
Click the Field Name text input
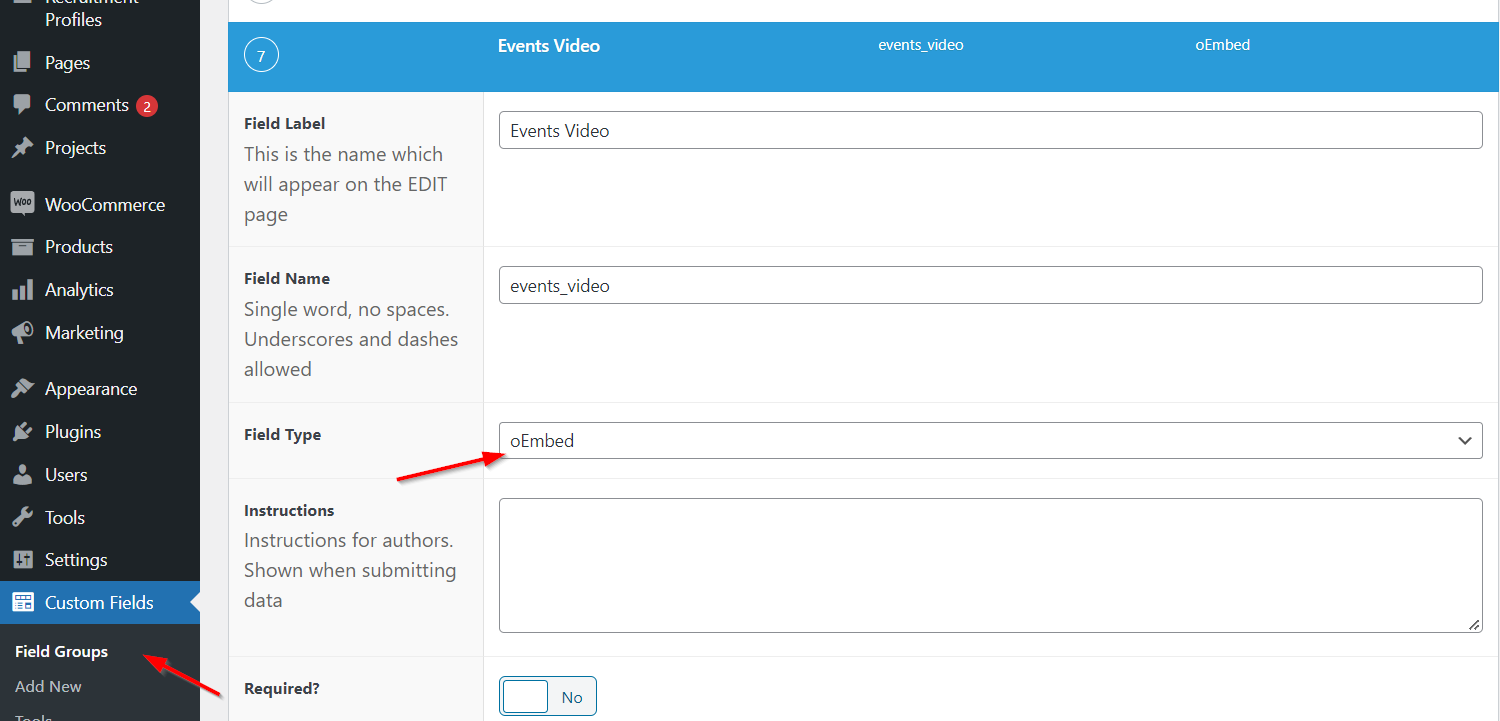point(989,286)
